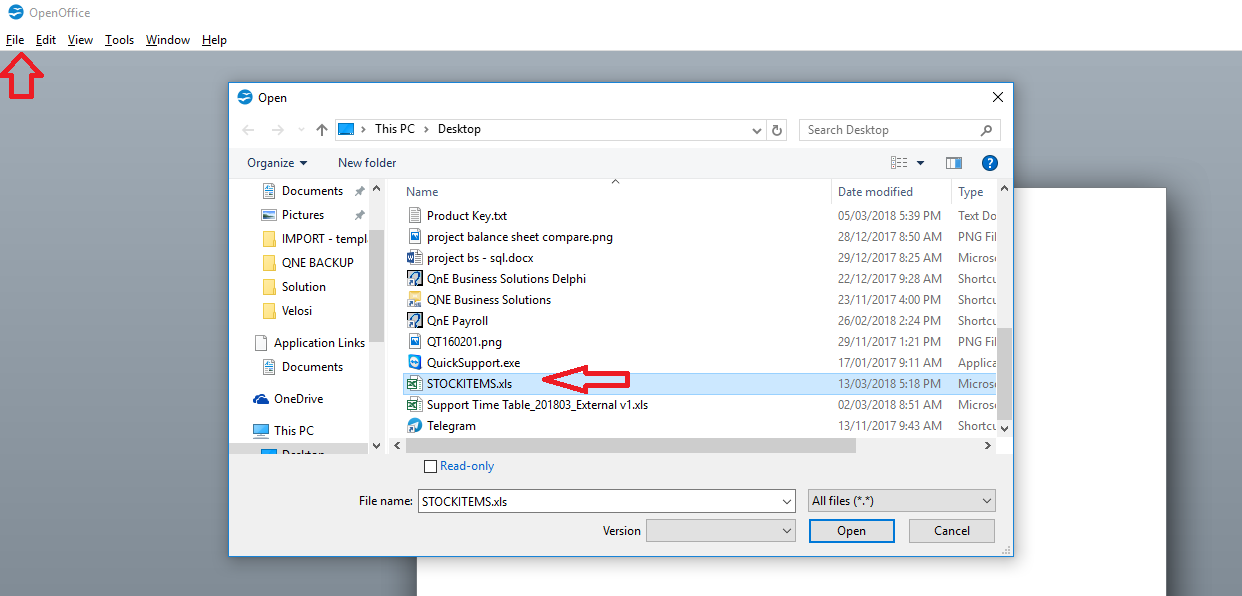
Task: Open the View menu
Action: pyautogui.click(x=80, y=40)
